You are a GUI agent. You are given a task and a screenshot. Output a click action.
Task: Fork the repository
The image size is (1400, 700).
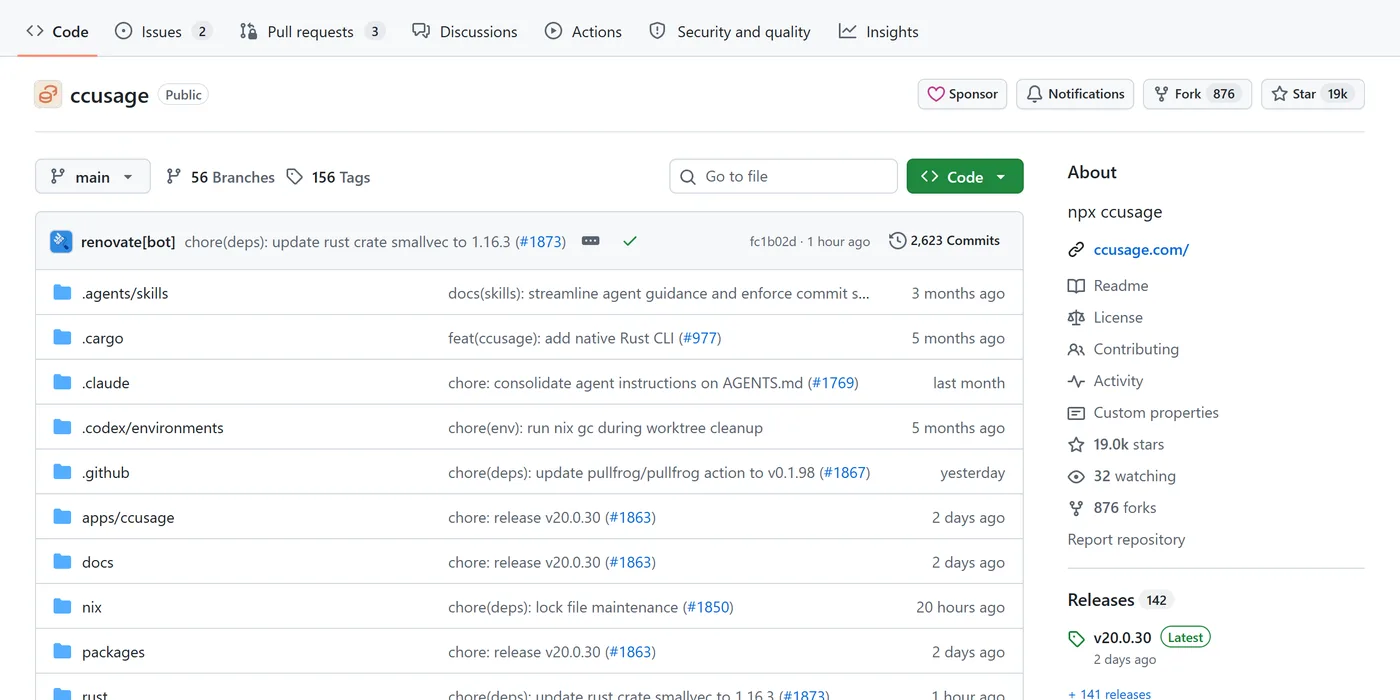pyautogui.click(x=1197, y=94)
